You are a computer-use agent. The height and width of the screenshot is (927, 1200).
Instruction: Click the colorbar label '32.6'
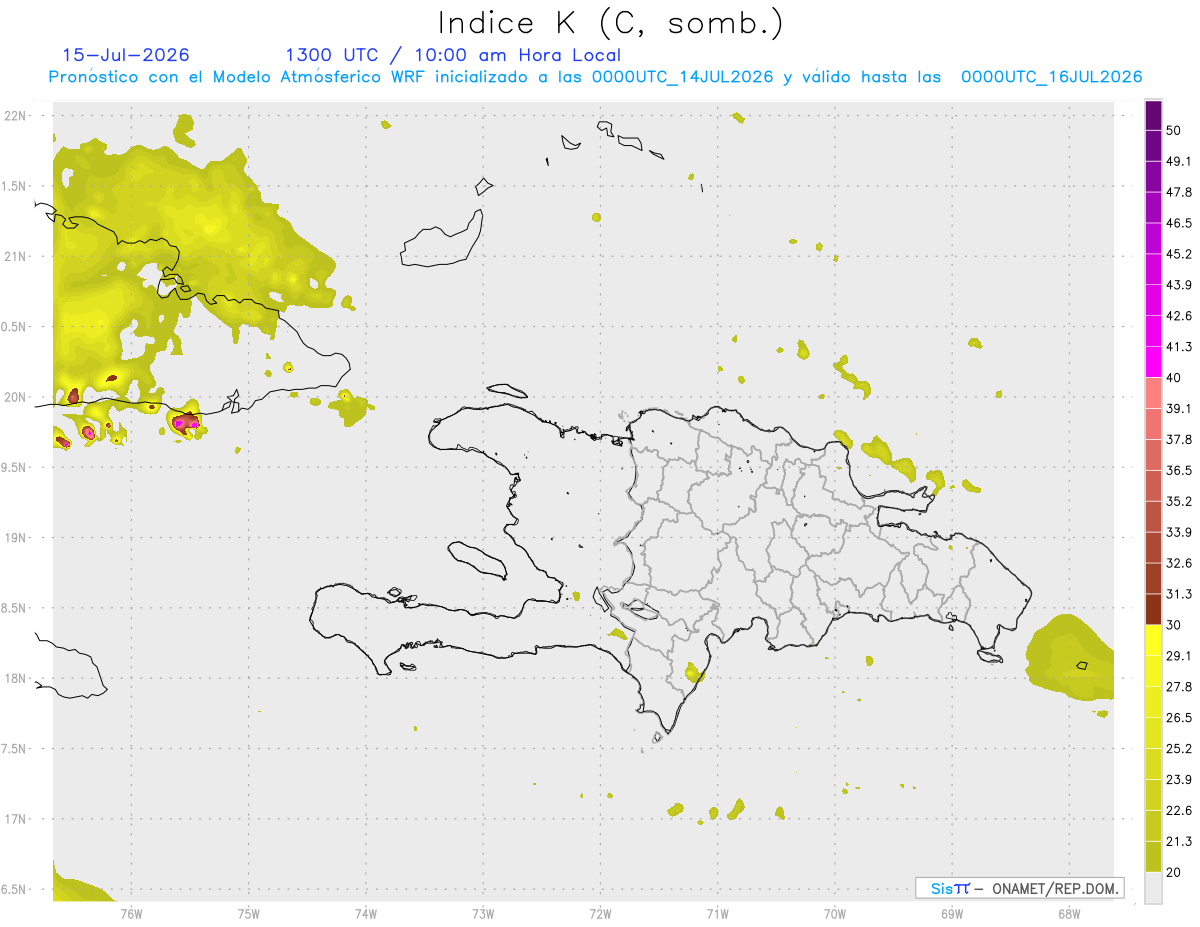click(1179, 563)
